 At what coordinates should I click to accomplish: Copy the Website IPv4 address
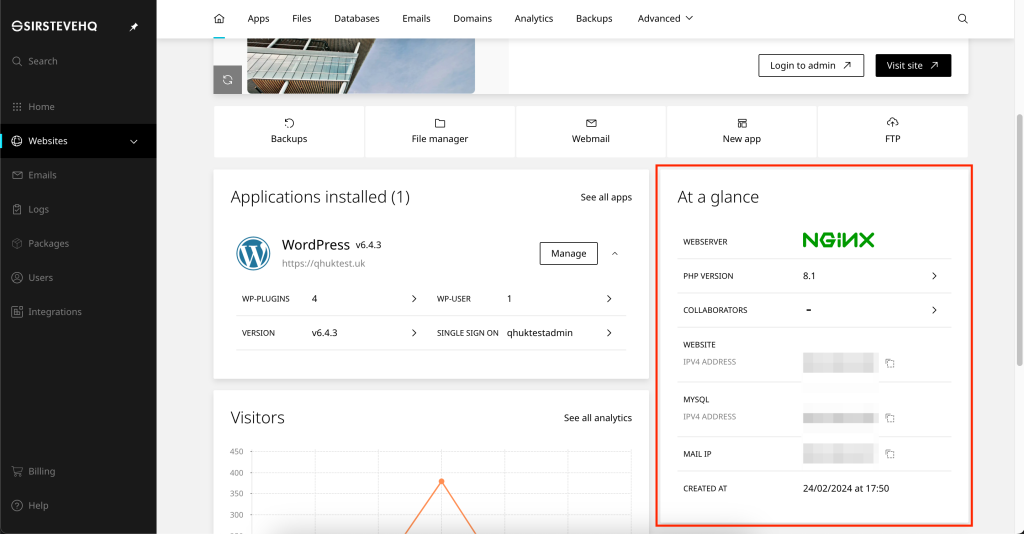[889, 363]
